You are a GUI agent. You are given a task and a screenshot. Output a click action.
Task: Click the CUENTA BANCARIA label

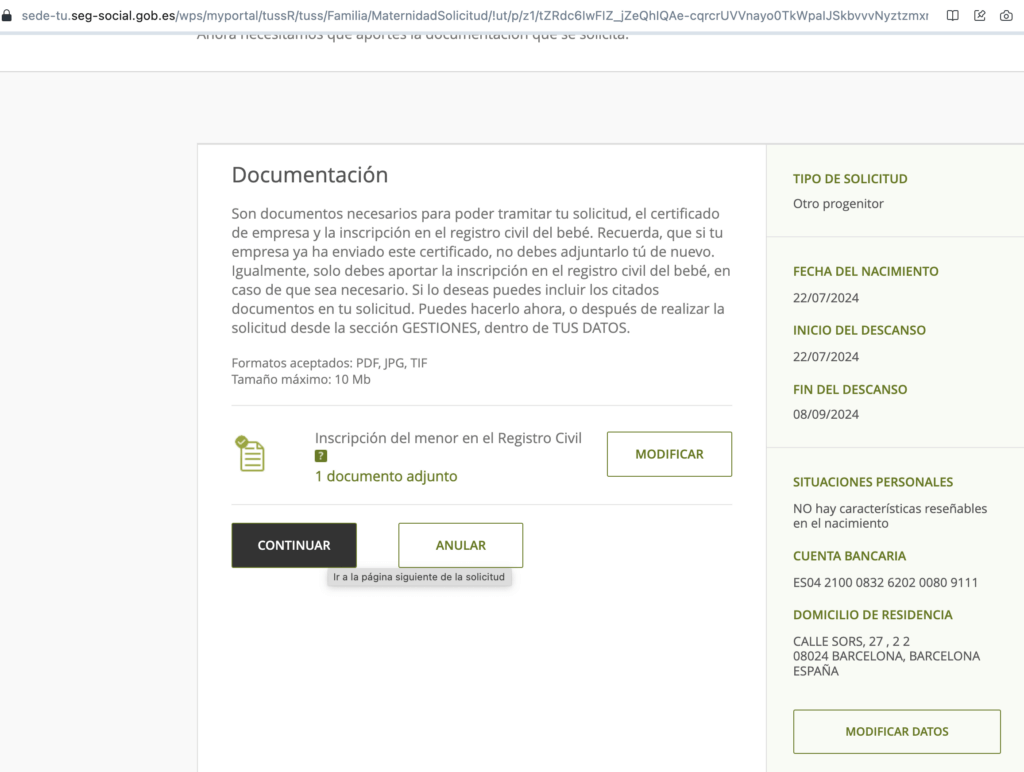850,556
